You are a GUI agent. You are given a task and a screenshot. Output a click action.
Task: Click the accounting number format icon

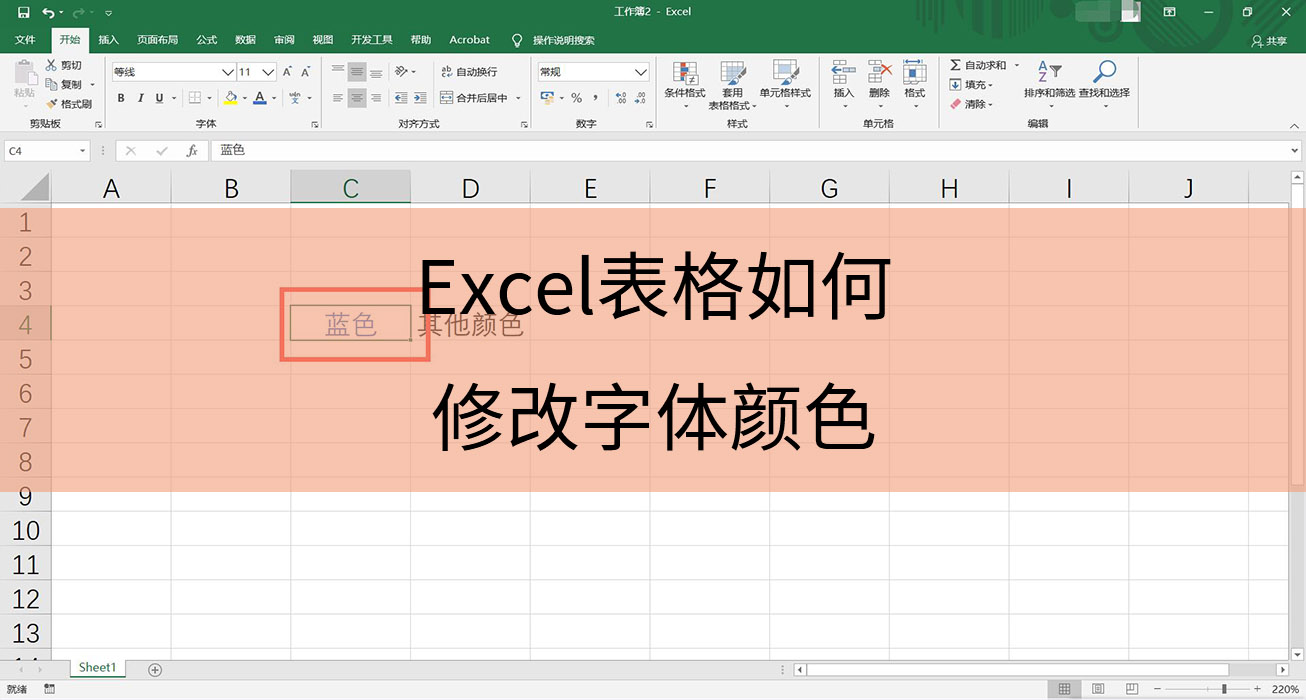point(547,98)
